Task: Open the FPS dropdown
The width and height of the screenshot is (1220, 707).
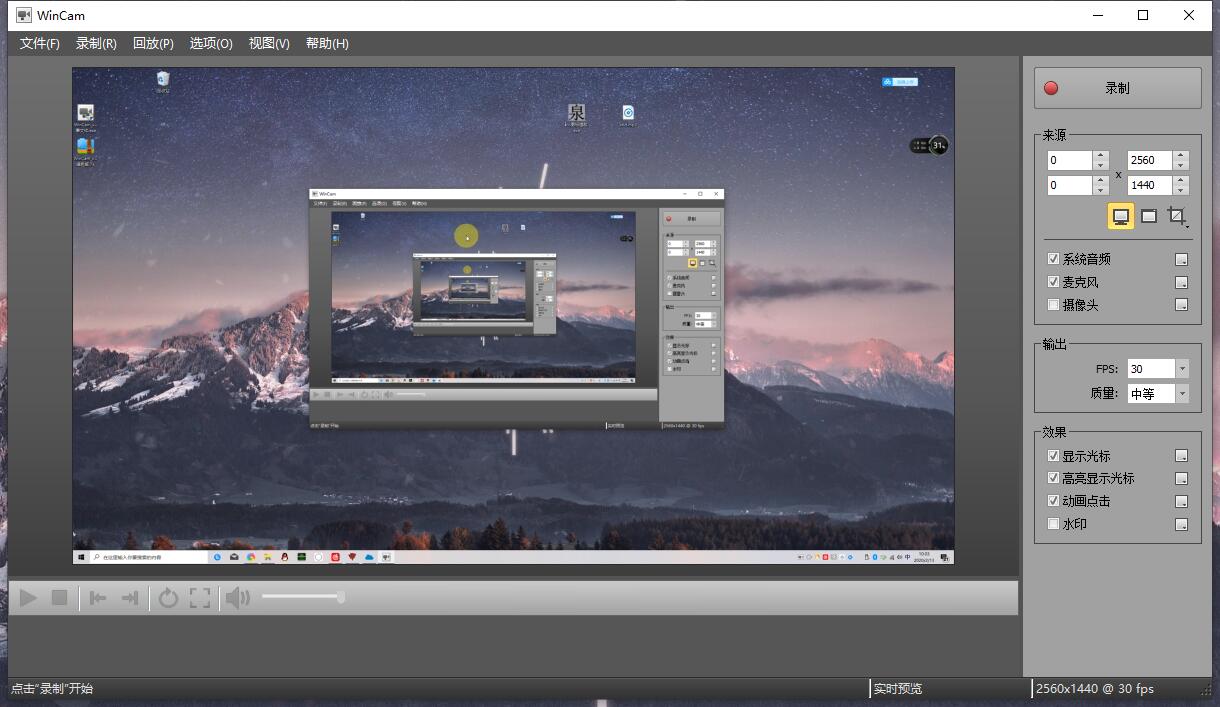Action: pyautogui.click(x=1181, y=368)
